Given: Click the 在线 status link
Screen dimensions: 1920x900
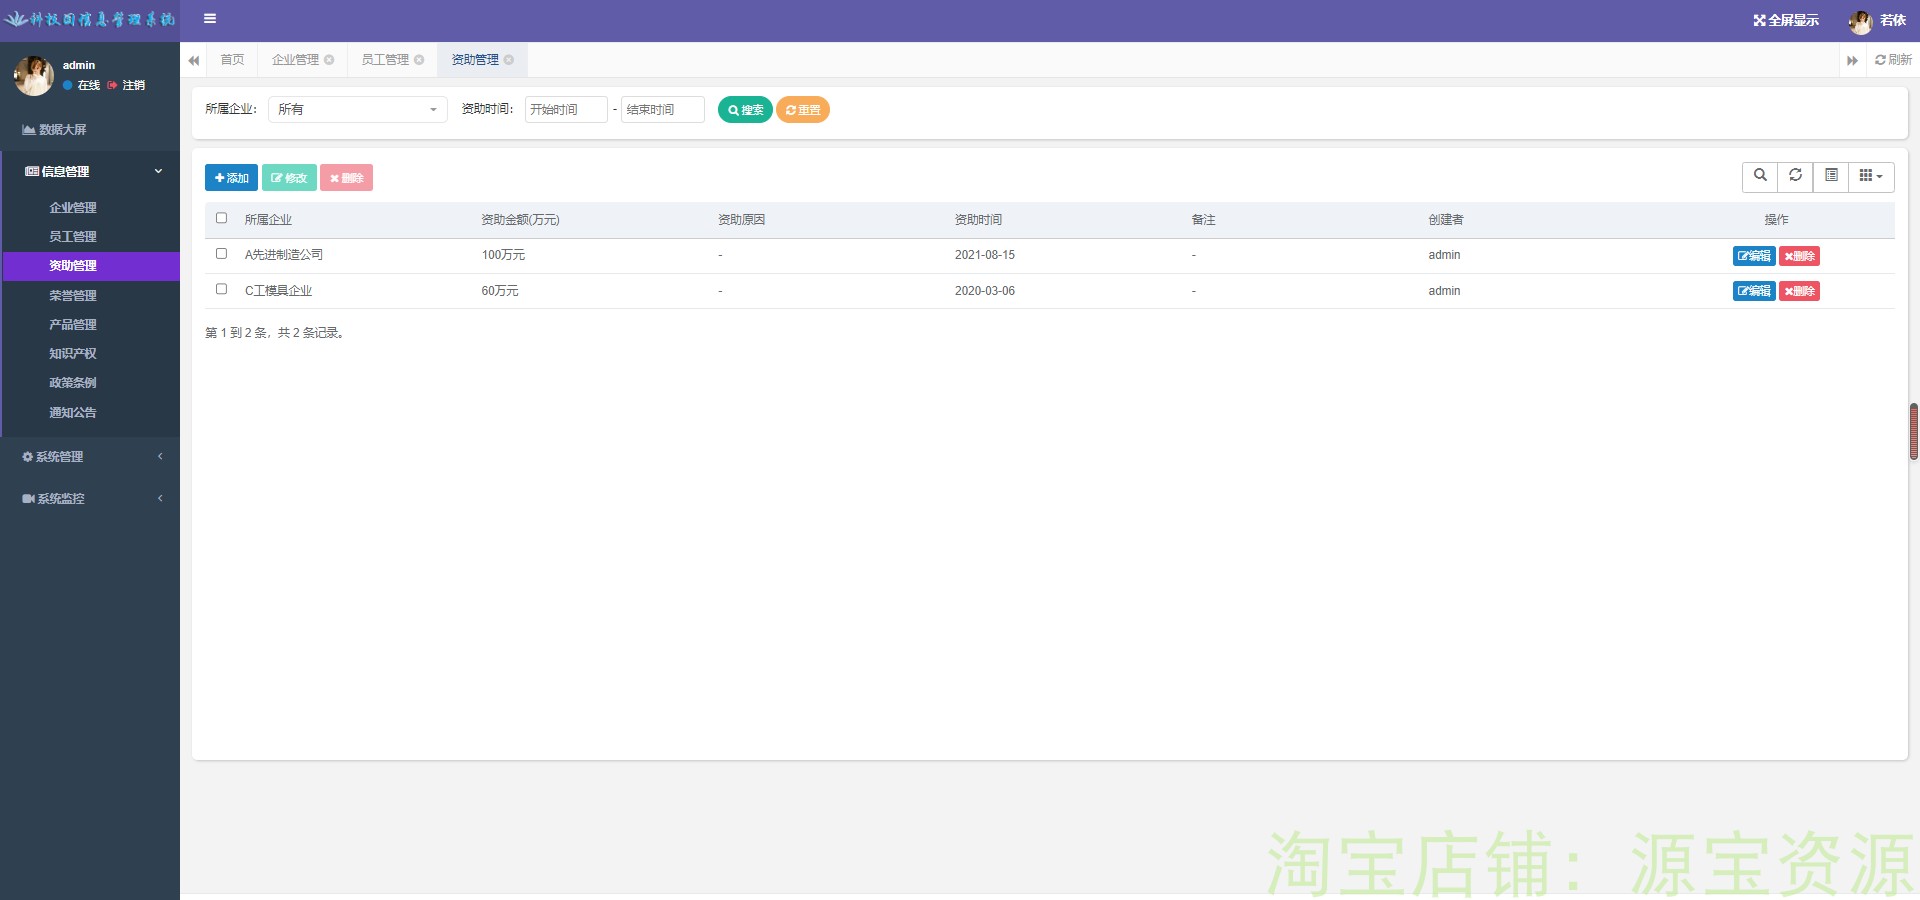Looking at the screenshot, I should pyautogui.click(x=82, y=86).
